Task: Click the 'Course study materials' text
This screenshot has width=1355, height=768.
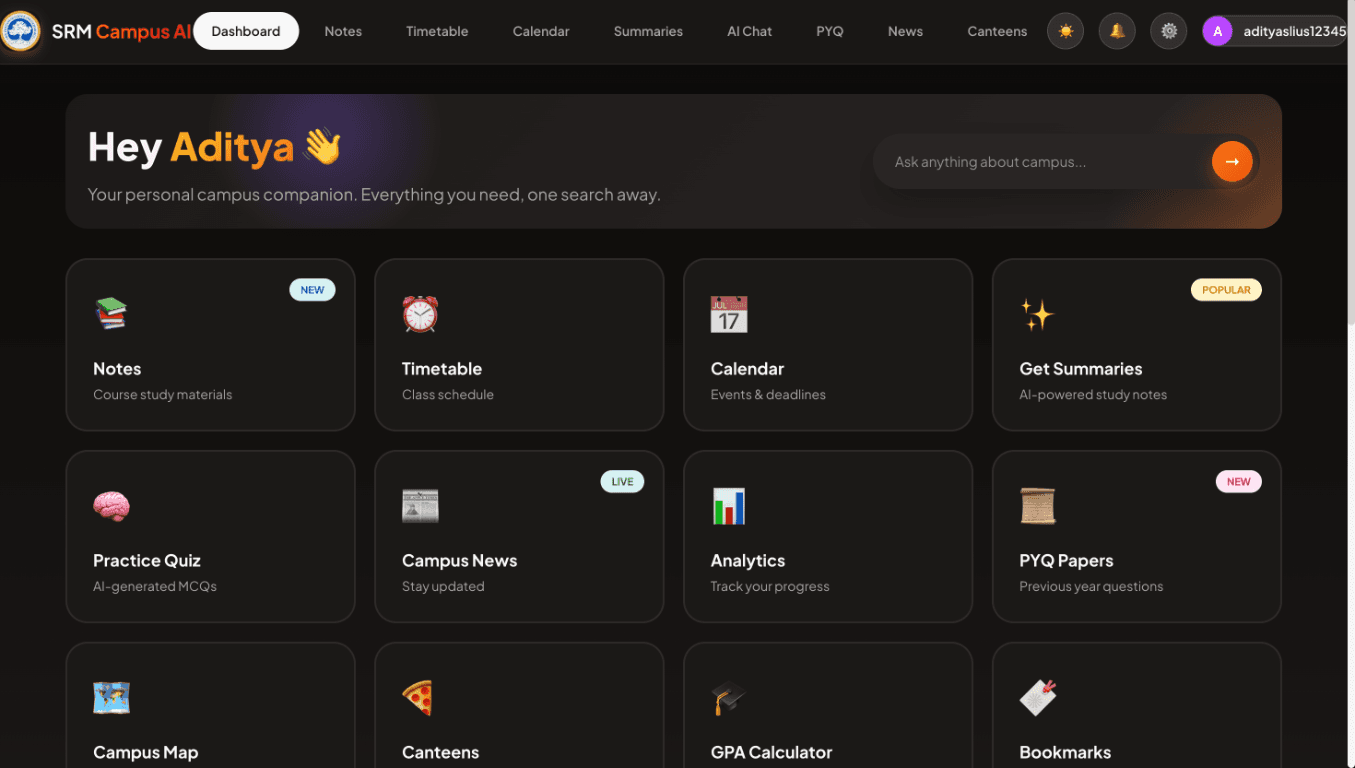Action: coord(162,395)
